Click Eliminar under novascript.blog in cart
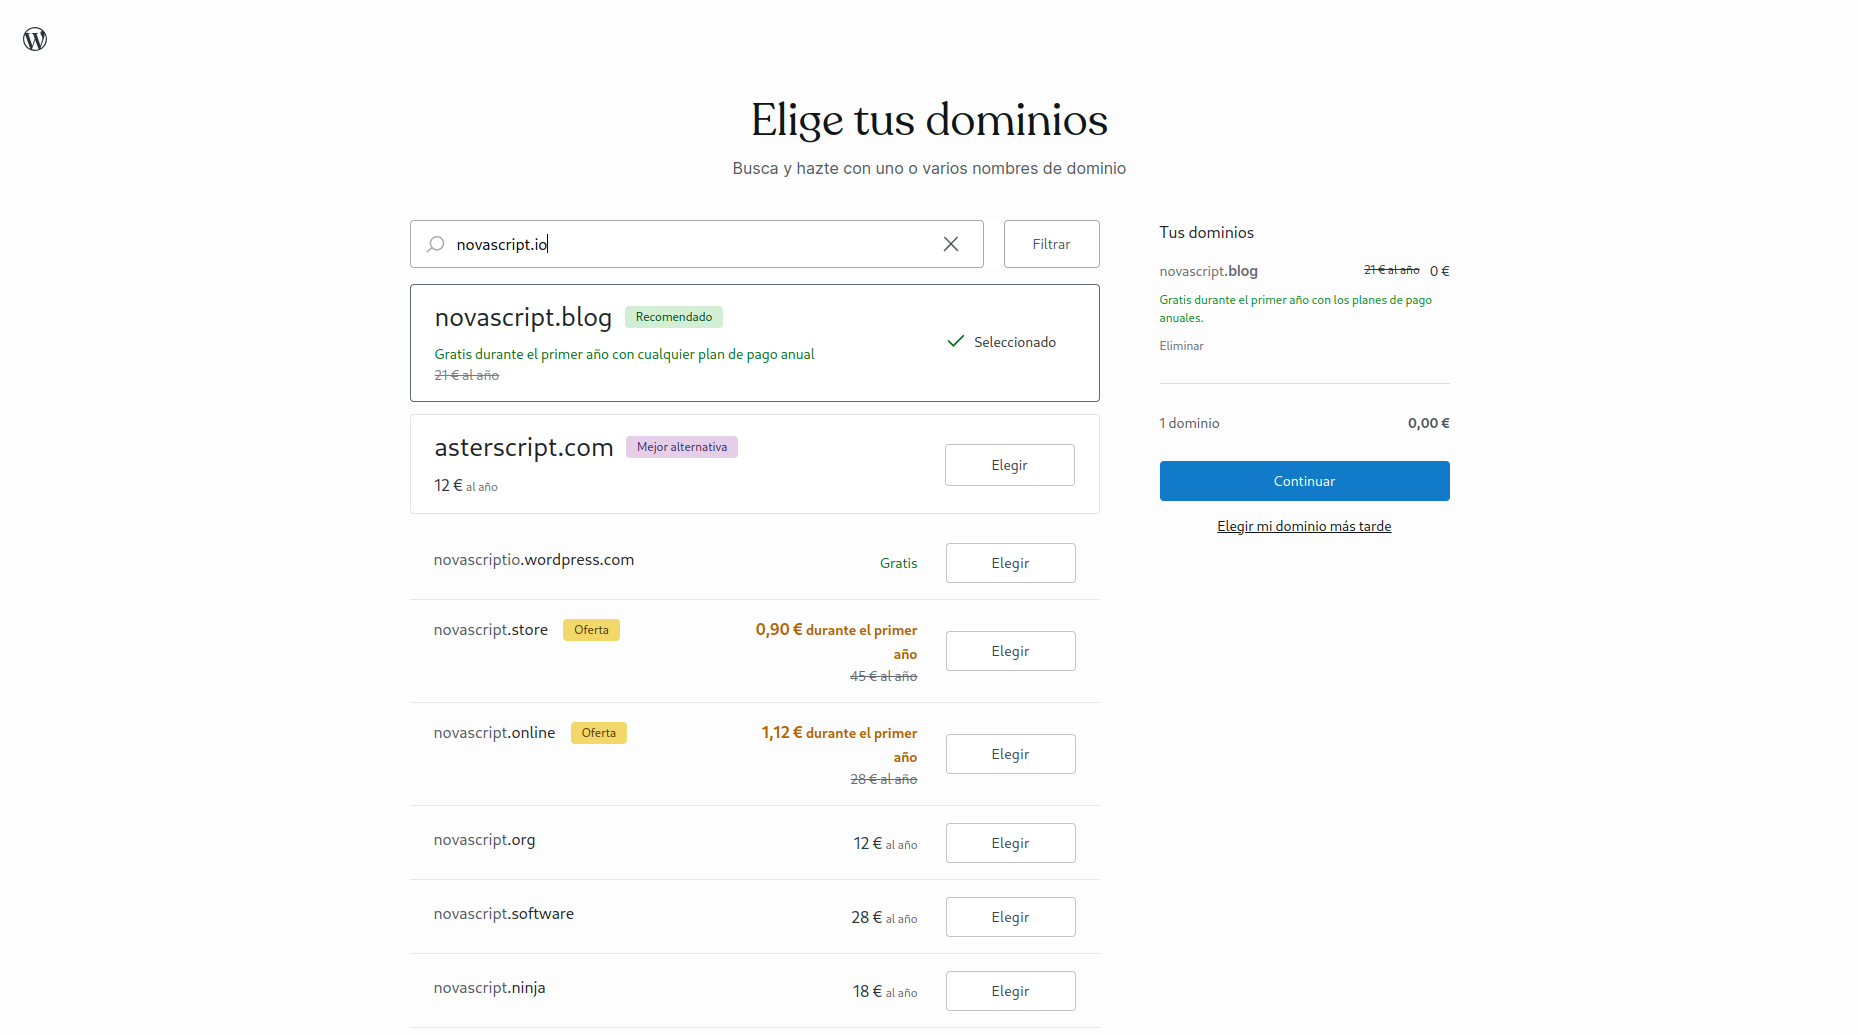This screenshot has width=1858, height=1035. [x=1181, y=346]
